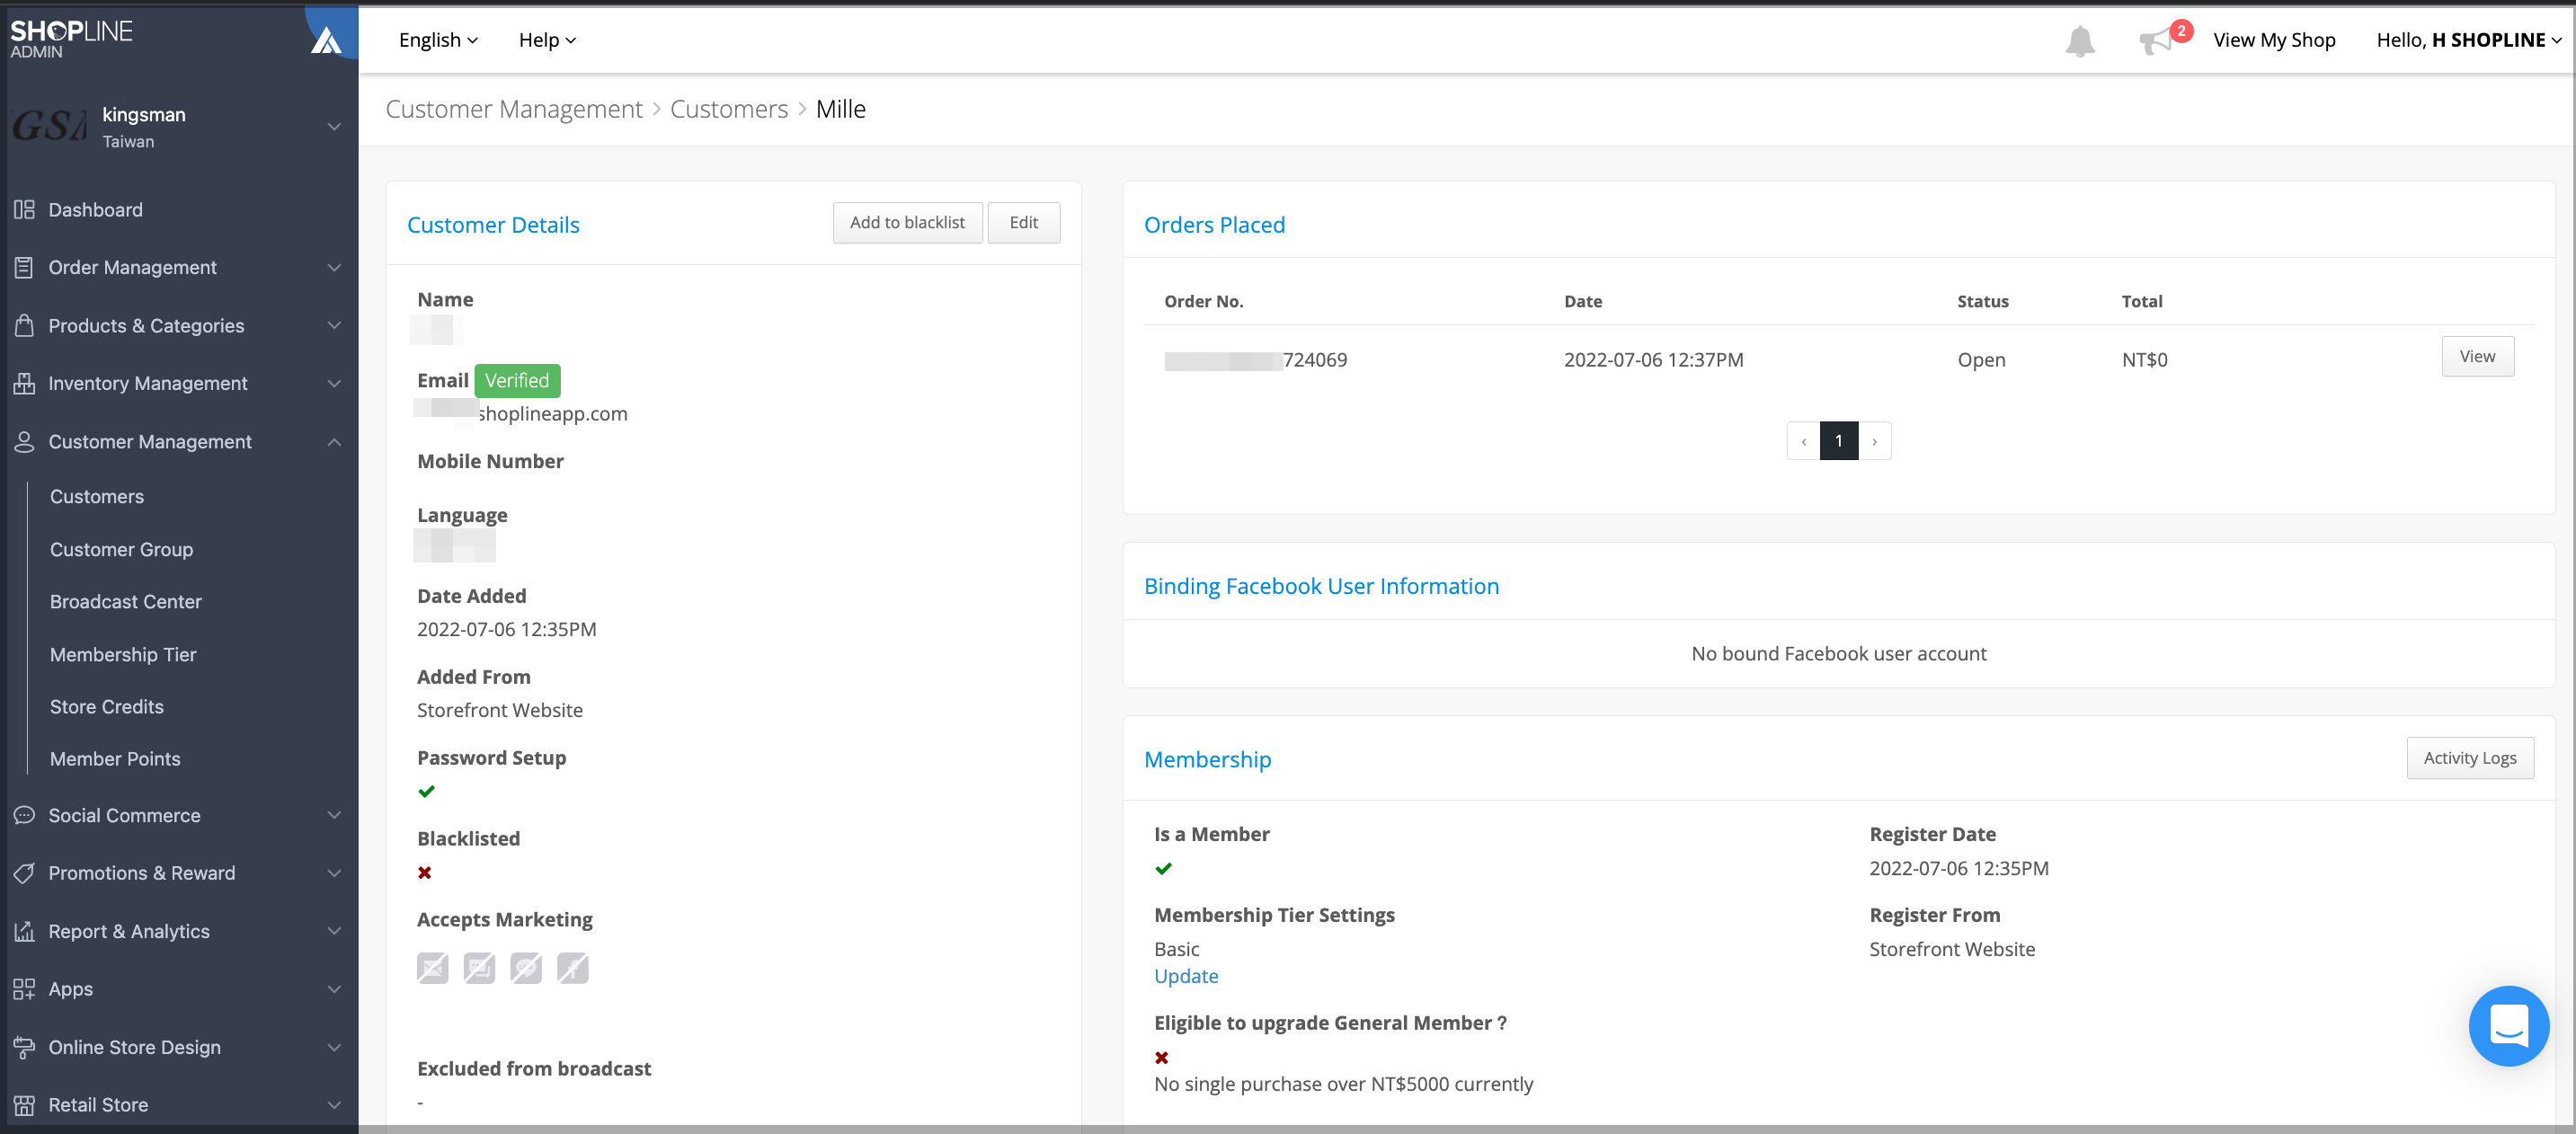Click the Apps grid icon
This screenshot has width=2576, height=1134.
point(25,989)
